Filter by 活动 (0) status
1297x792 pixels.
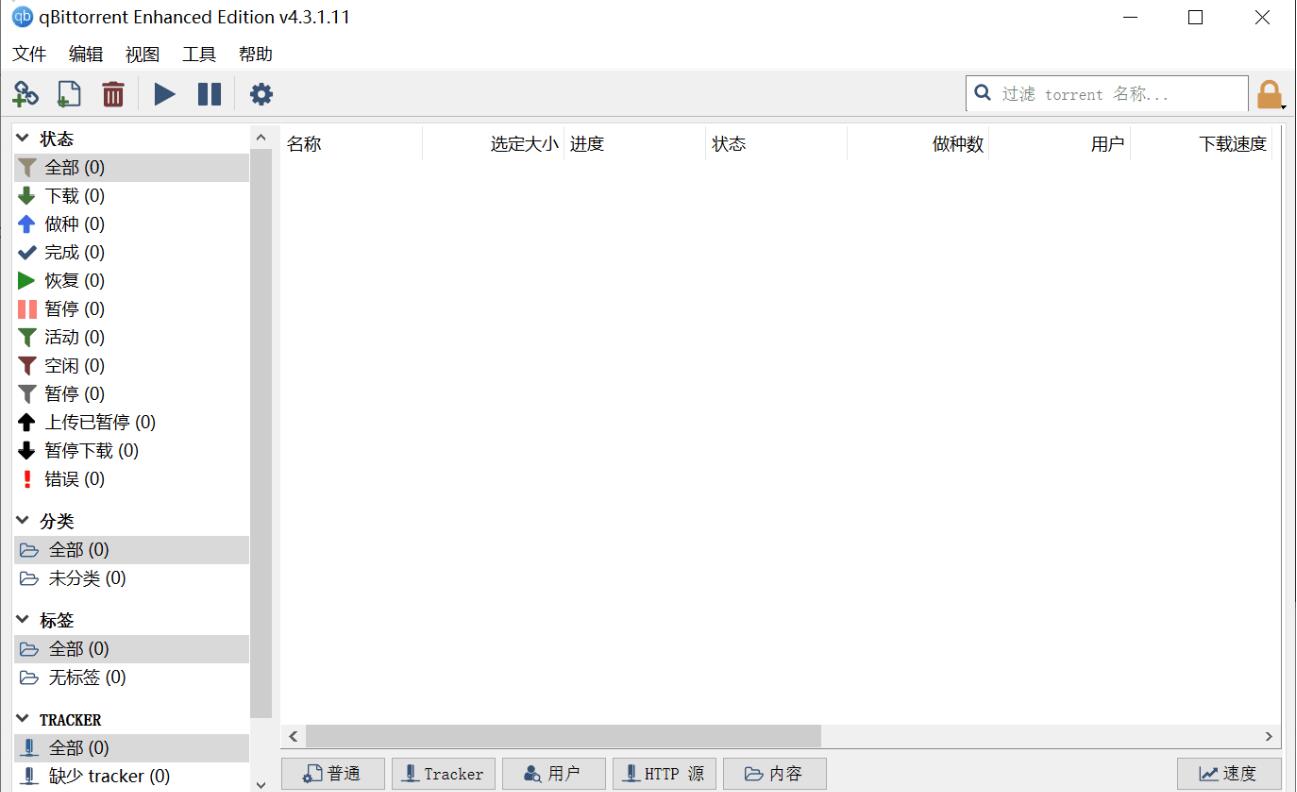point(131,337)
